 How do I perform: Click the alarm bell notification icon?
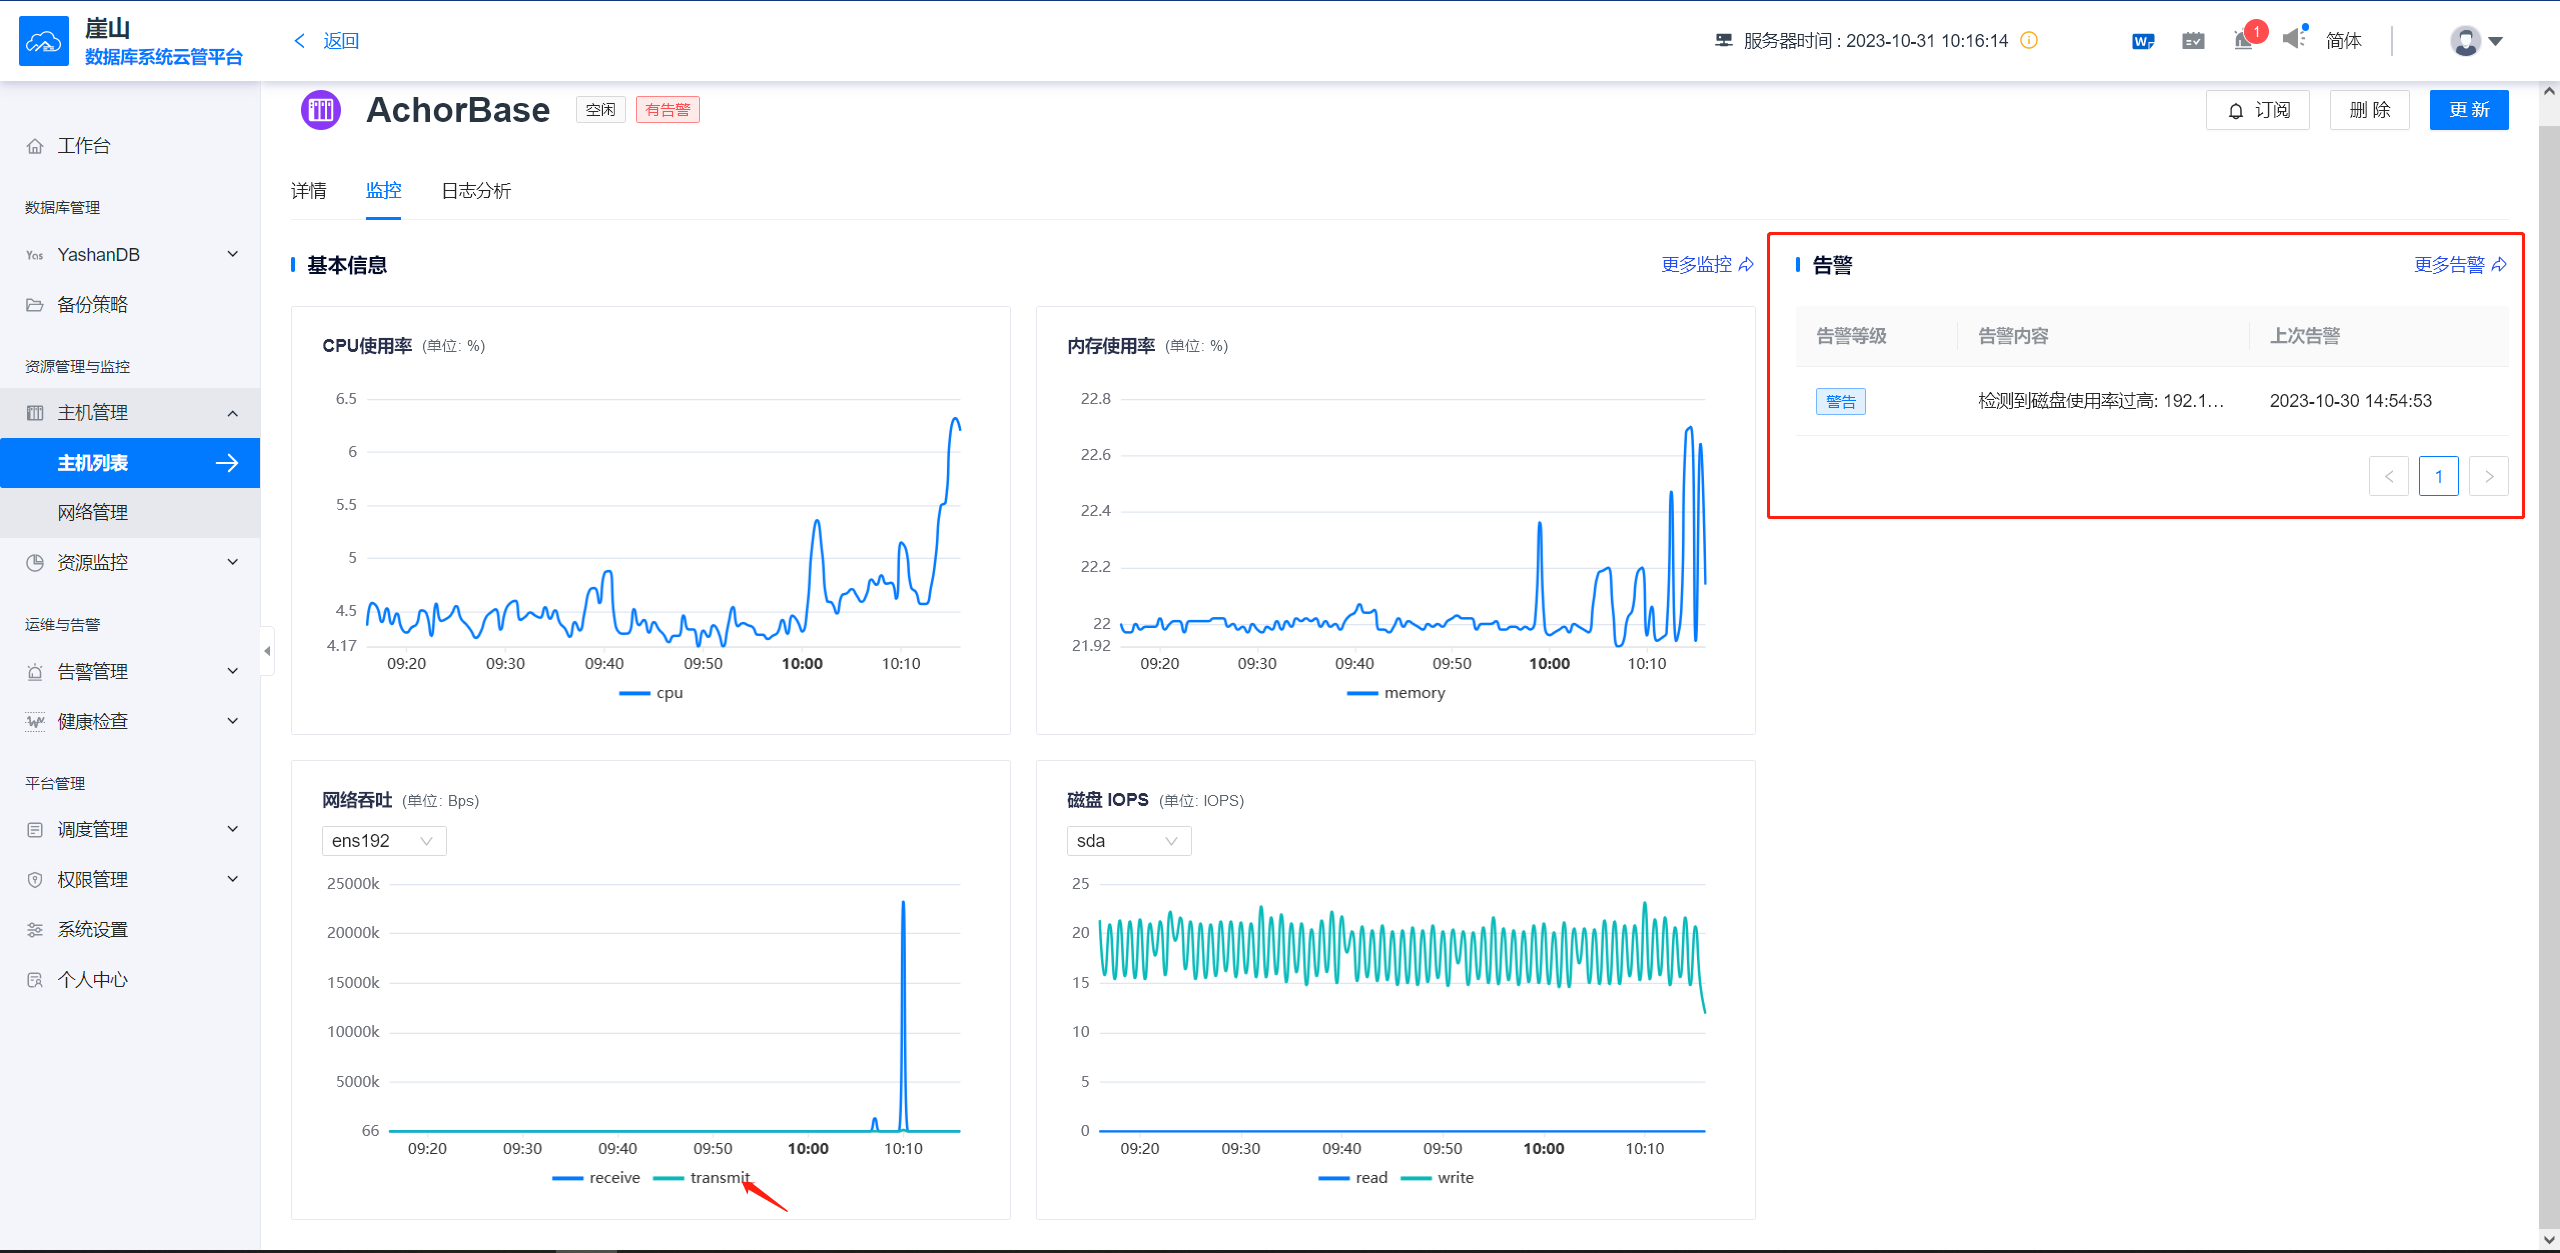point(2243,41)
